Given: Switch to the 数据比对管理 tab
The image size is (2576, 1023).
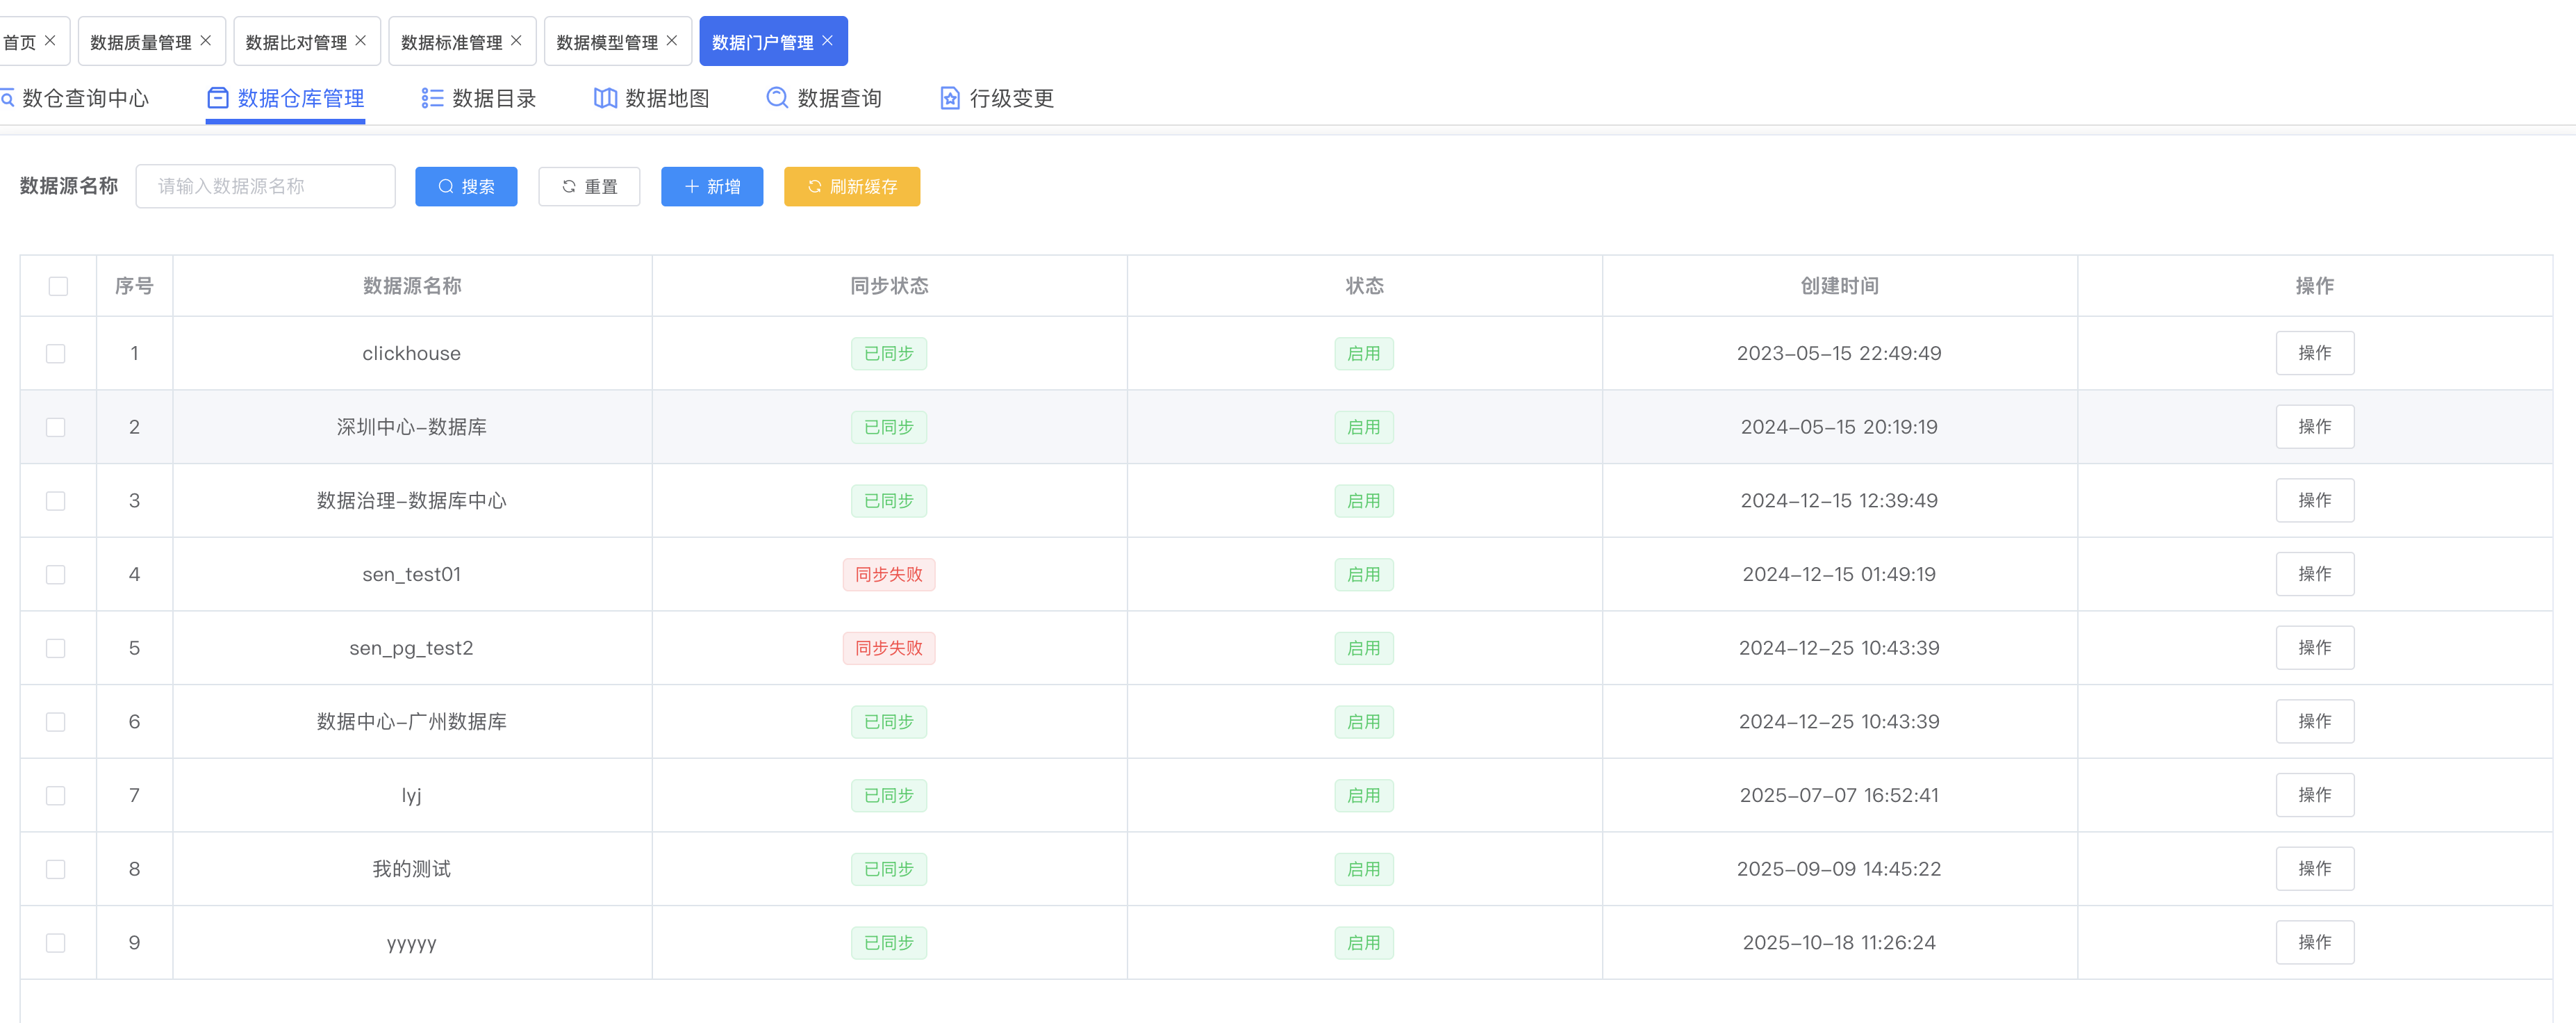Looking at the screenshot, I should [x=296, y=42].
